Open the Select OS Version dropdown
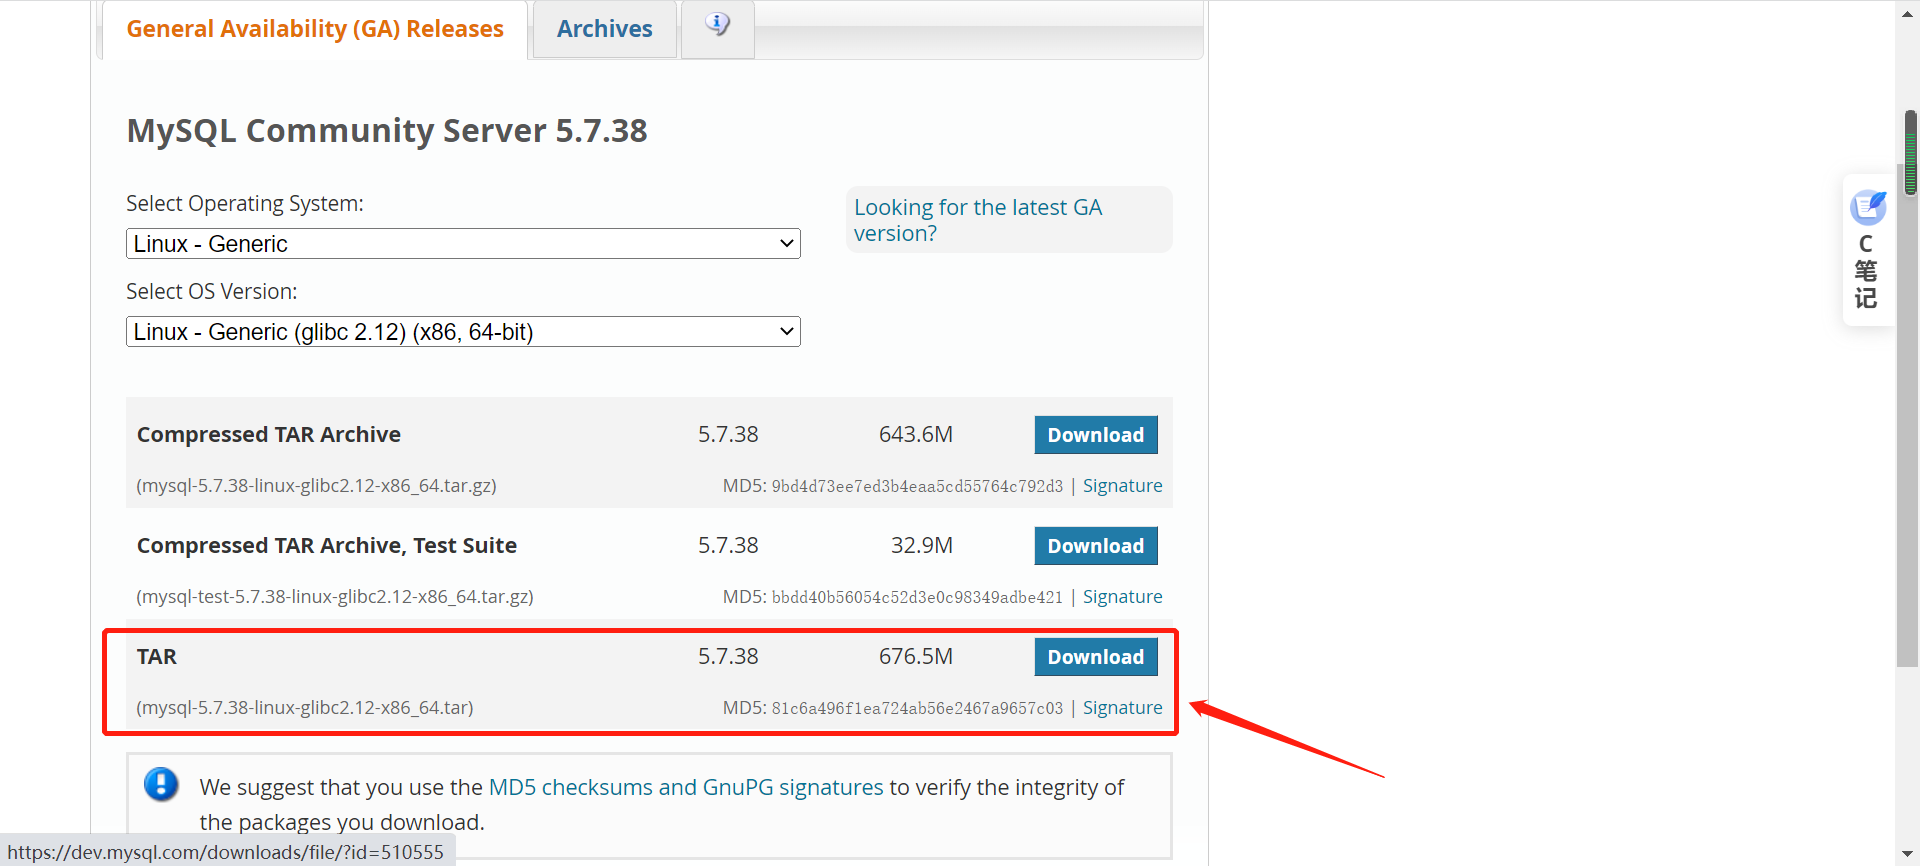The width and height of the screenshot is (1920, 866). click(x=463, y=332)
